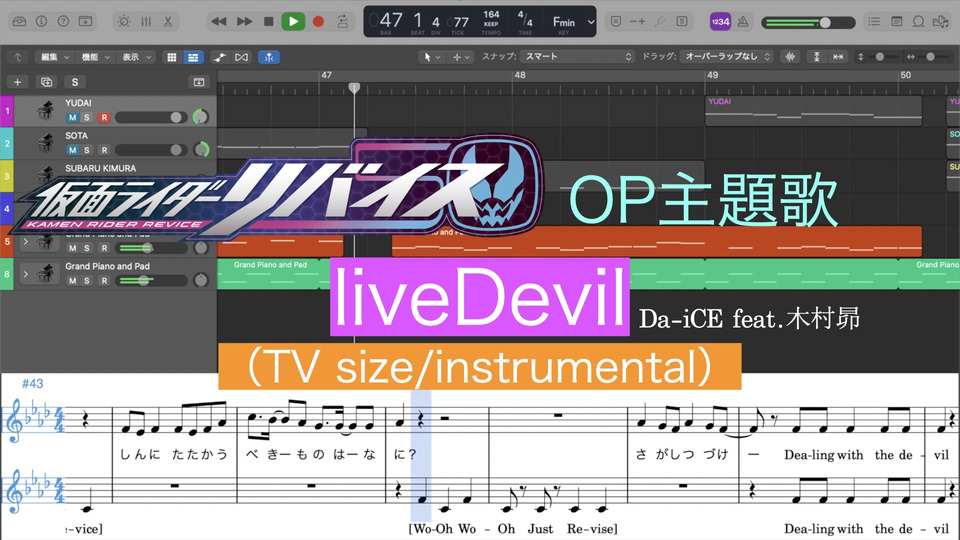Toggle the purple 1234 Count-in button
Viewport: 960px width, 540px height.
pyautogui.click(x=720, y=21)
